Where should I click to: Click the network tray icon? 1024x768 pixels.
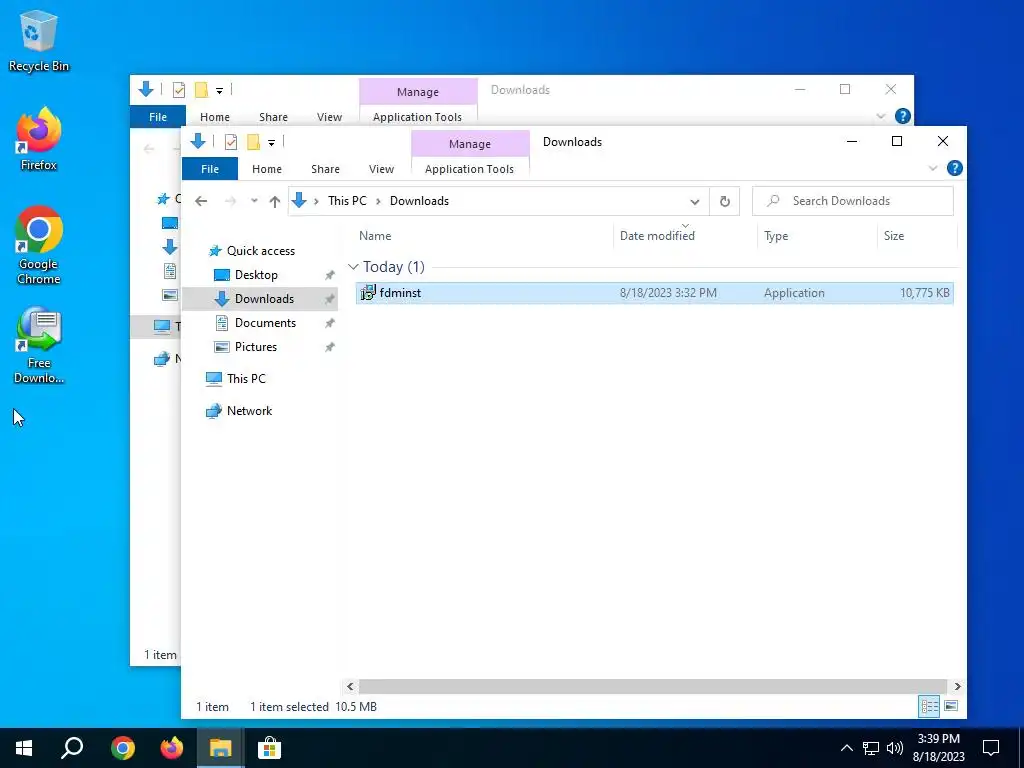coord(871,748)
